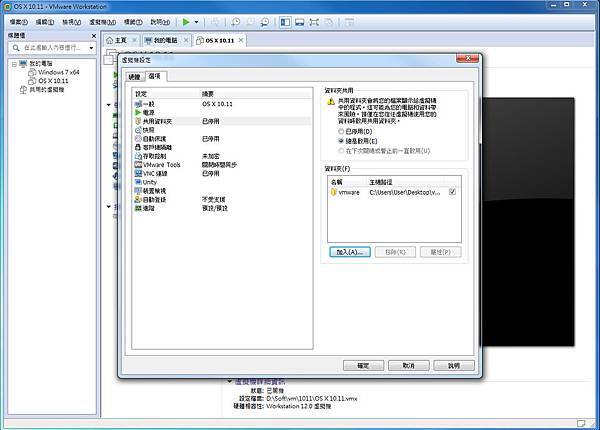Click the take snapshot clock icon in toolbar
This screenshot has height=430, width=600.
236,22
